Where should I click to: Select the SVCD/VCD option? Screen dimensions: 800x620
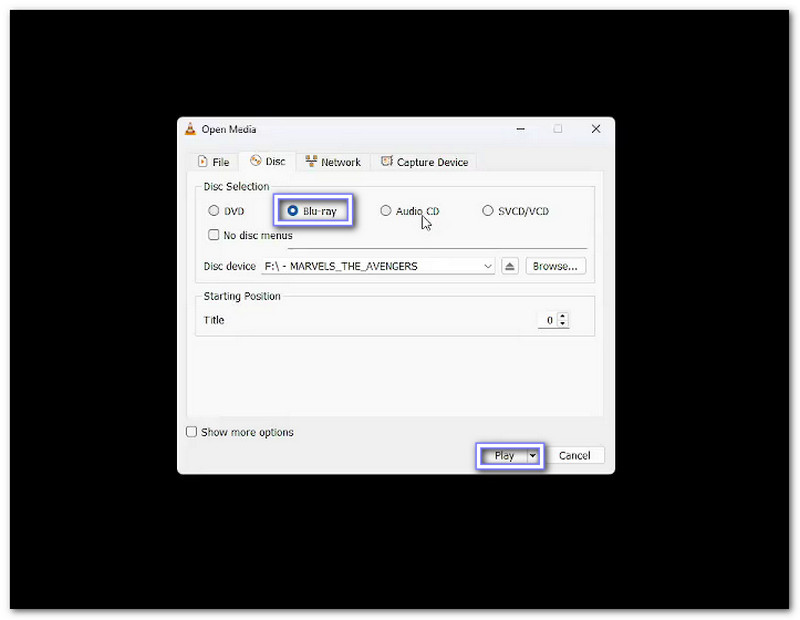tap(488, 210)
